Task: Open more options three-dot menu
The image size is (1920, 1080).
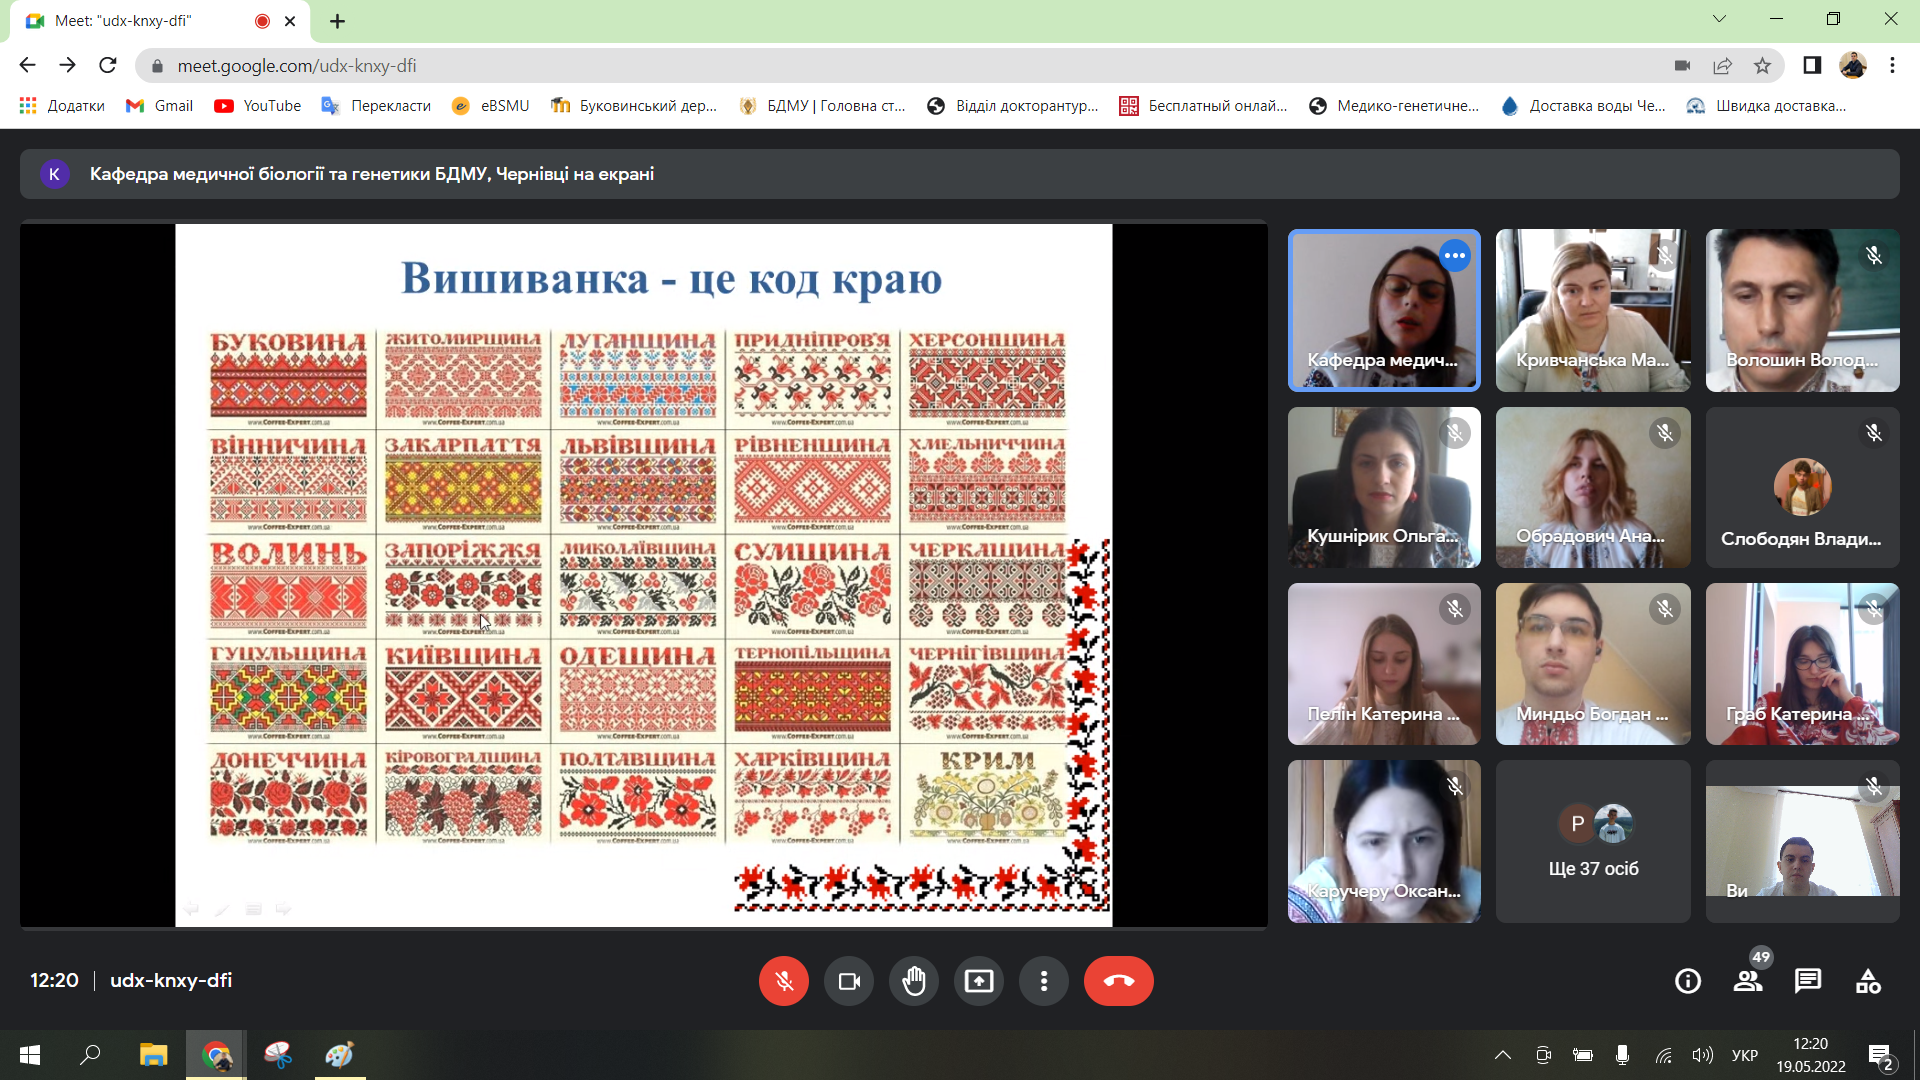Action: coord(1044,981)
